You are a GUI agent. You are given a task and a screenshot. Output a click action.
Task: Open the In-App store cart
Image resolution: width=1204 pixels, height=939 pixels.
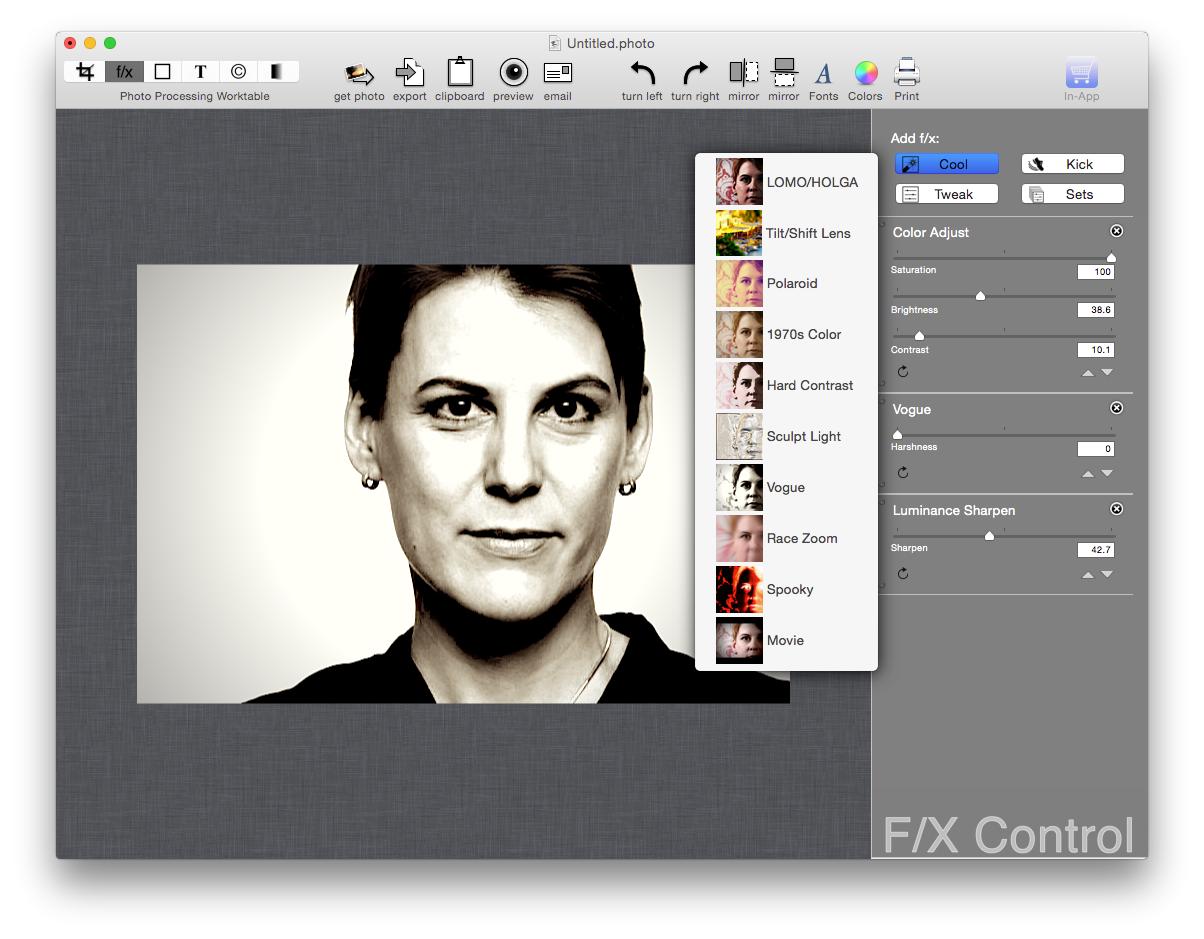[1081, 72]
